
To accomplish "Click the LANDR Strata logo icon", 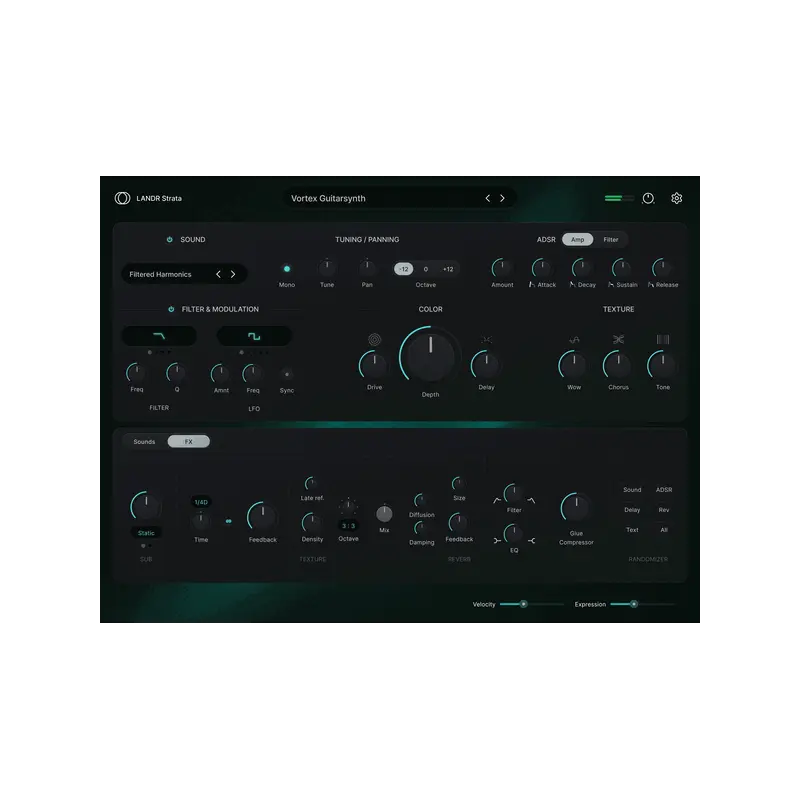I will click(122, 198).
